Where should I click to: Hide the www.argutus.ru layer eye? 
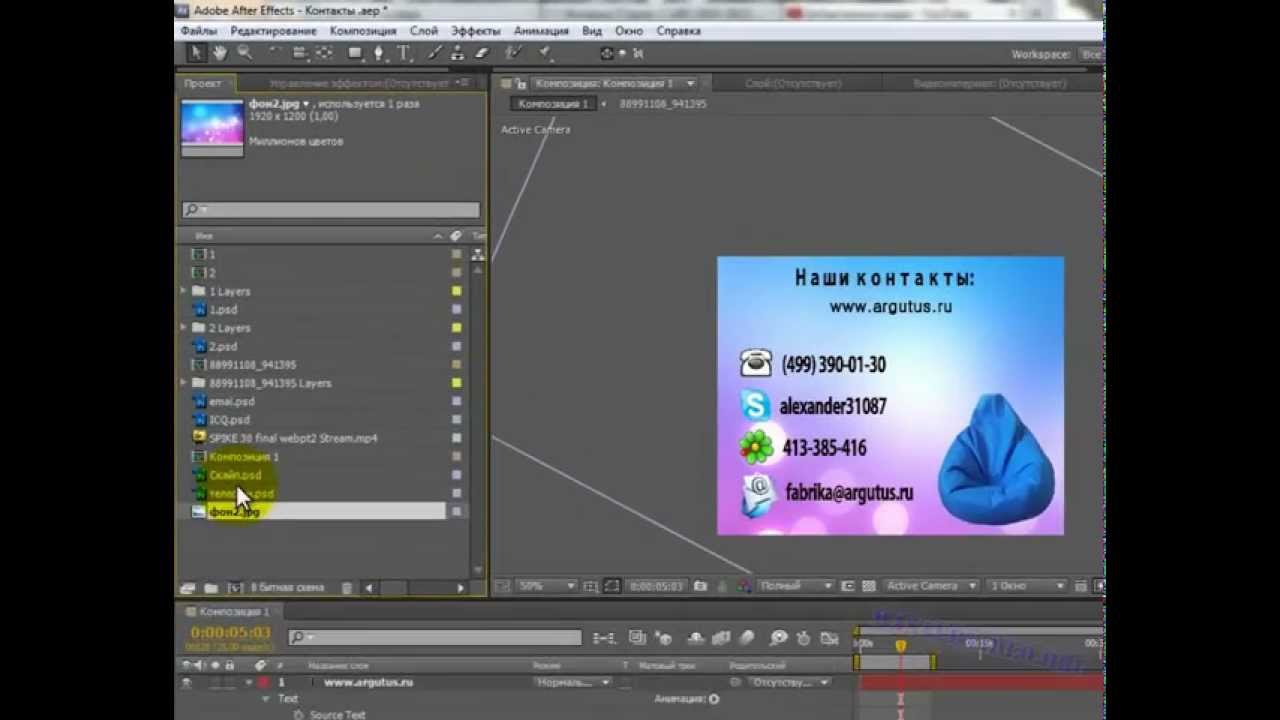pyautogui.click(x=186, y=682)
